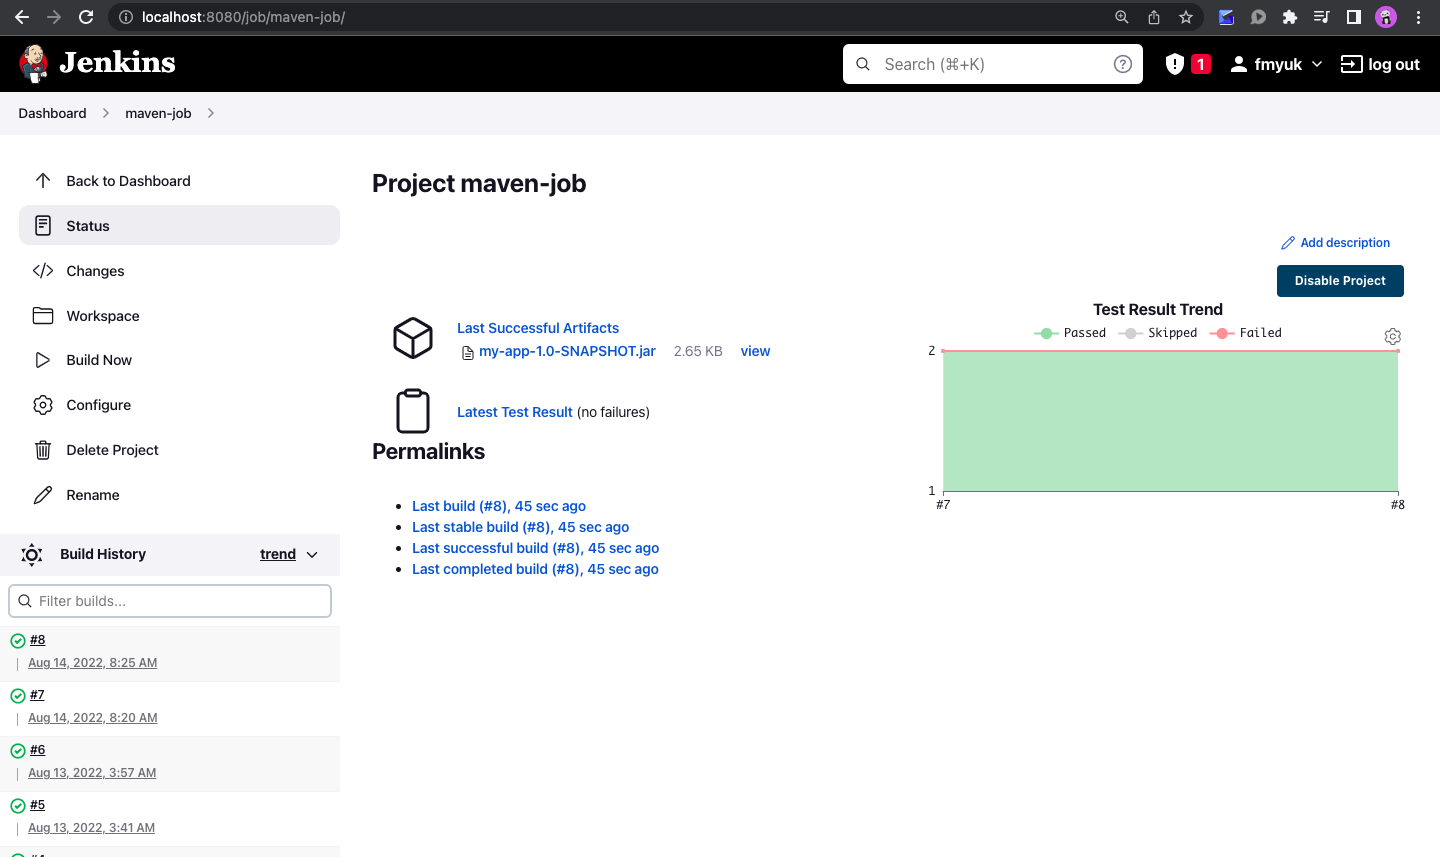This screenshot has height=857, width=1440.
Task: Select the Configure gear in the sidebar
Action: pyautogui.click(x=42, y=405)
